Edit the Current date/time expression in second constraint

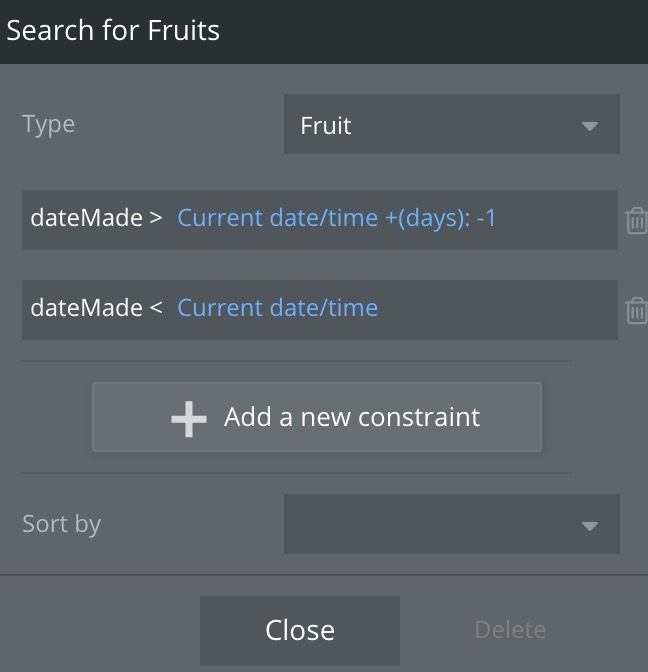(x=278, y=308)
